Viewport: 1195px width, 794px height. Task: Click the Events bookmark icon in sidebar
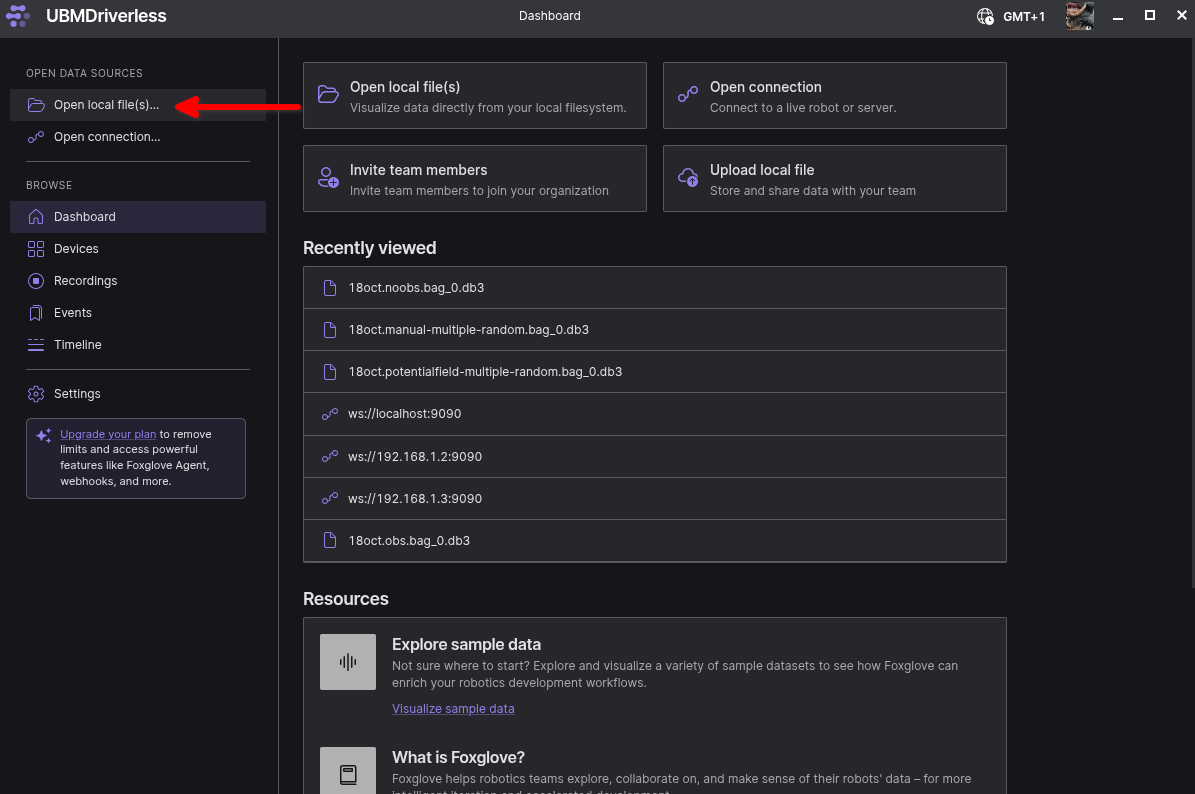coord(36,313)
